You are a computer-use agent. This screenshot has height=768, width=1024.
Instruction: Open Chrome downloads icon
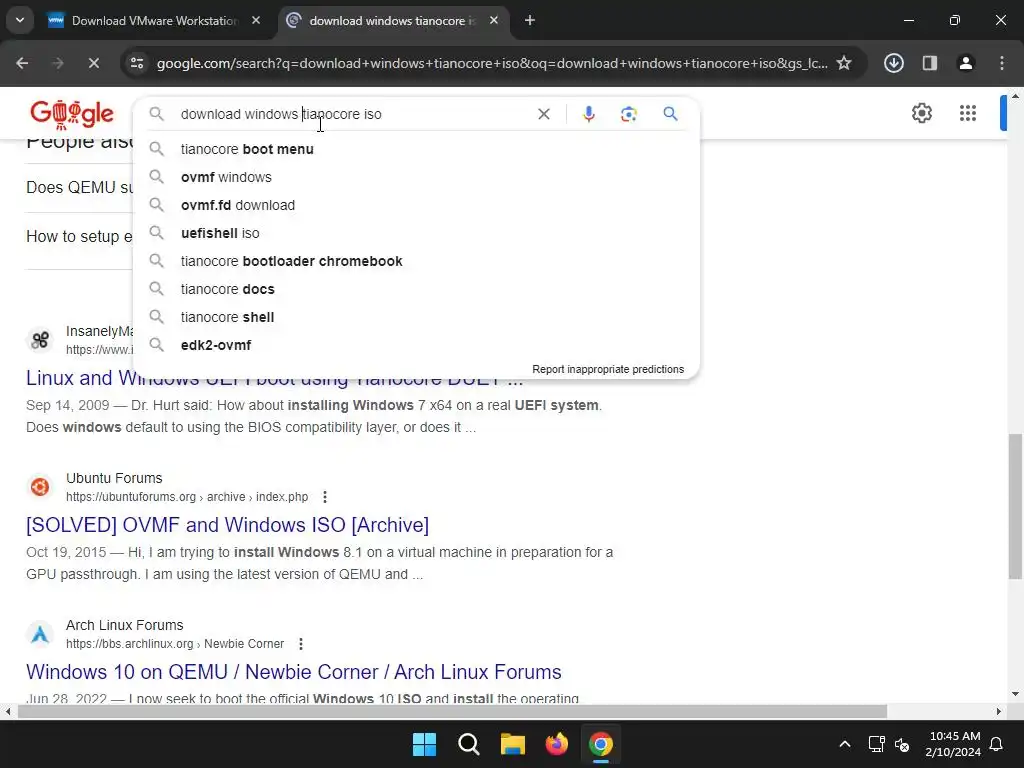pyautogui.click(x=893, y=63)
